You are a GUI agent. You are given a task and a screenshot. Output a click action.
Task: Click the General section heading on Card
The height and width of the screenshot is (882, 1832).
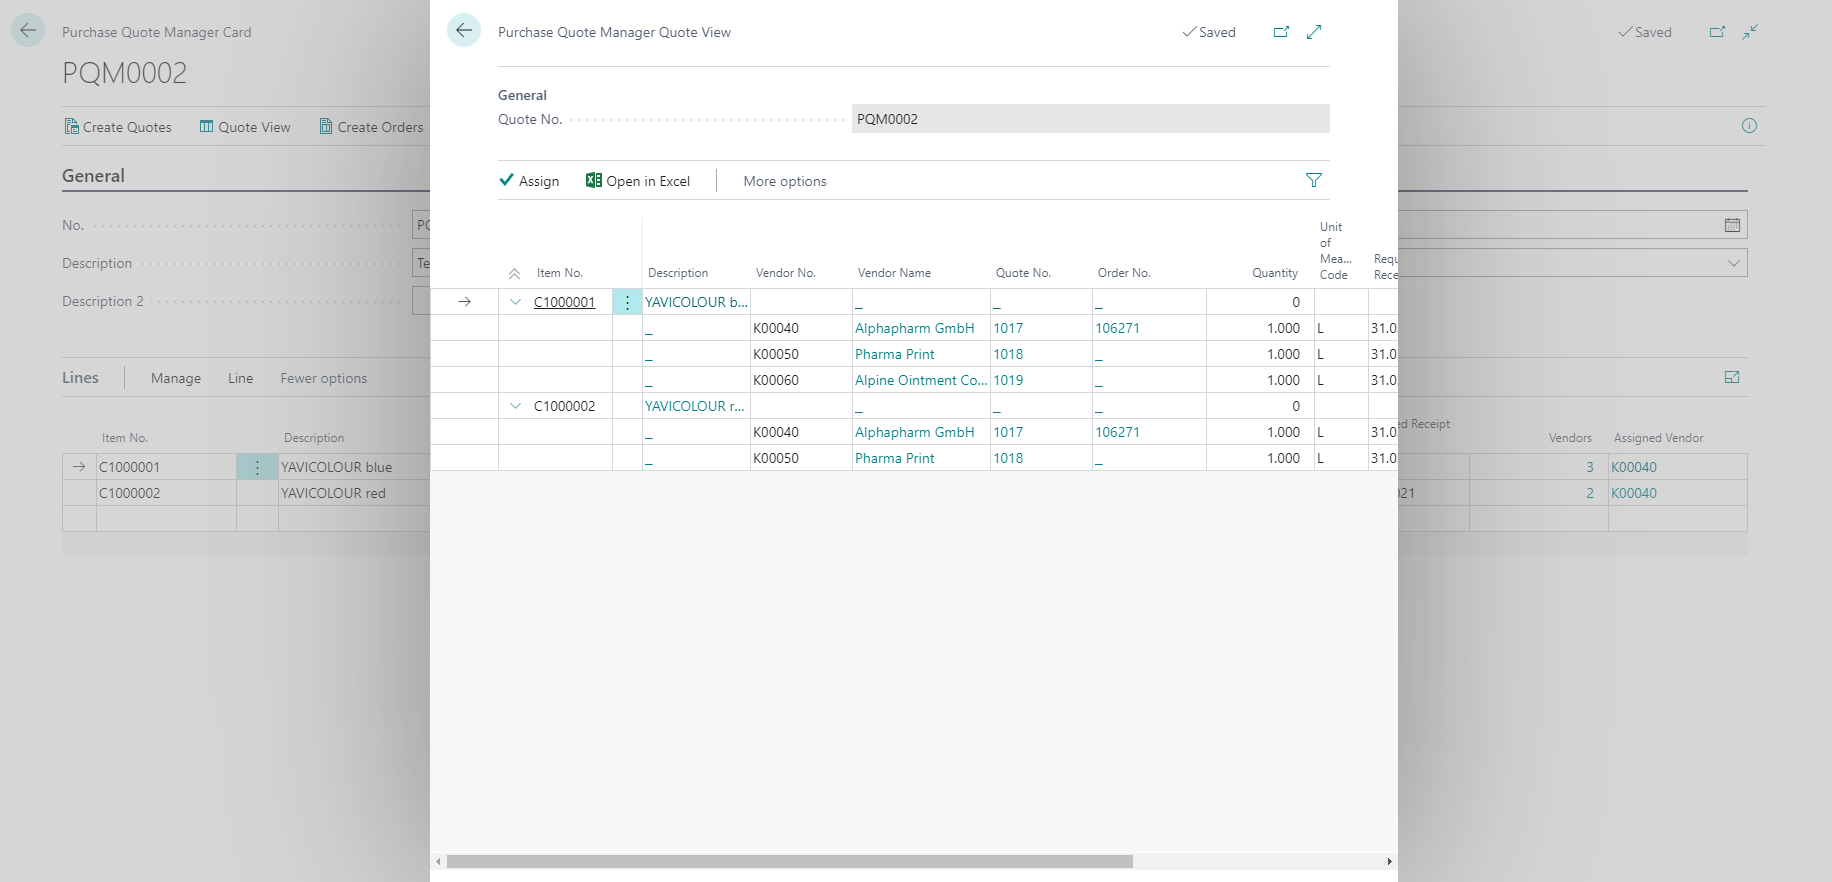click(x=93, y=176)
